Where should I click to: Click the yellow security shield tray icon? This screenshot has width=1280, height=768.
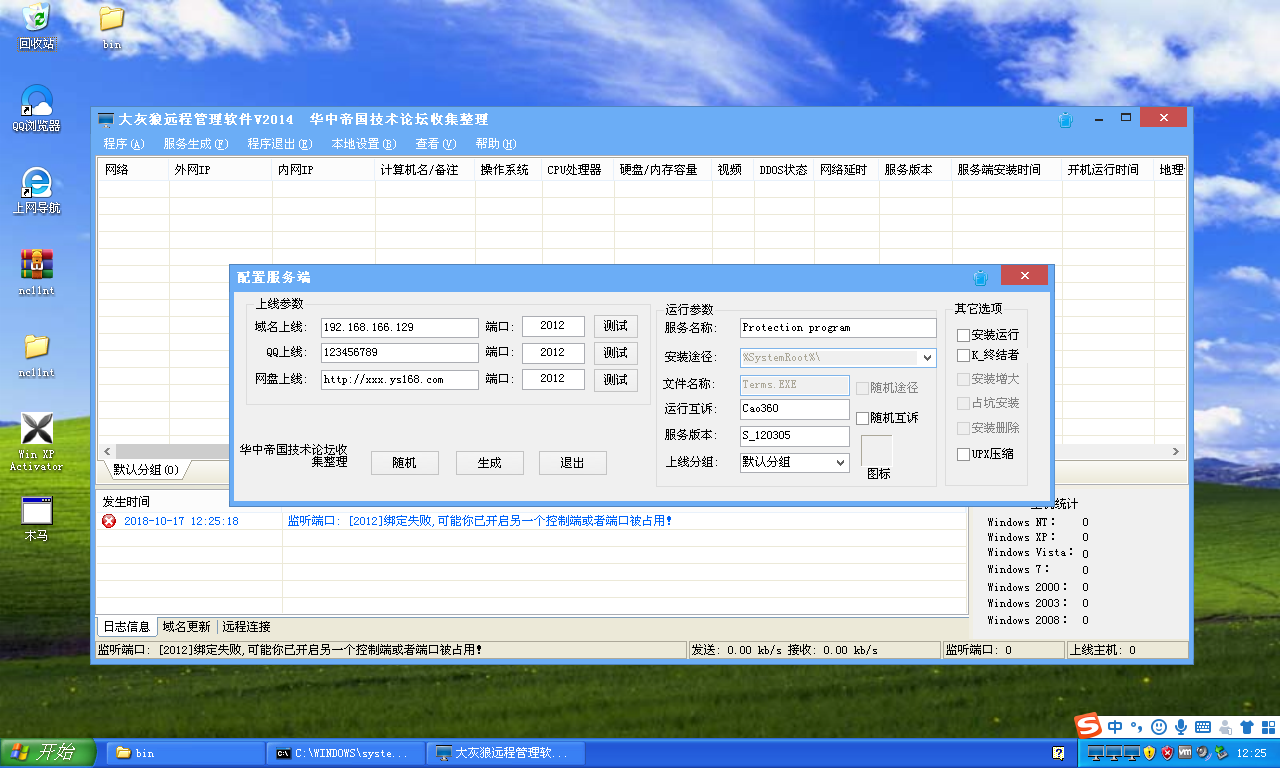[x=1150, y=752]
